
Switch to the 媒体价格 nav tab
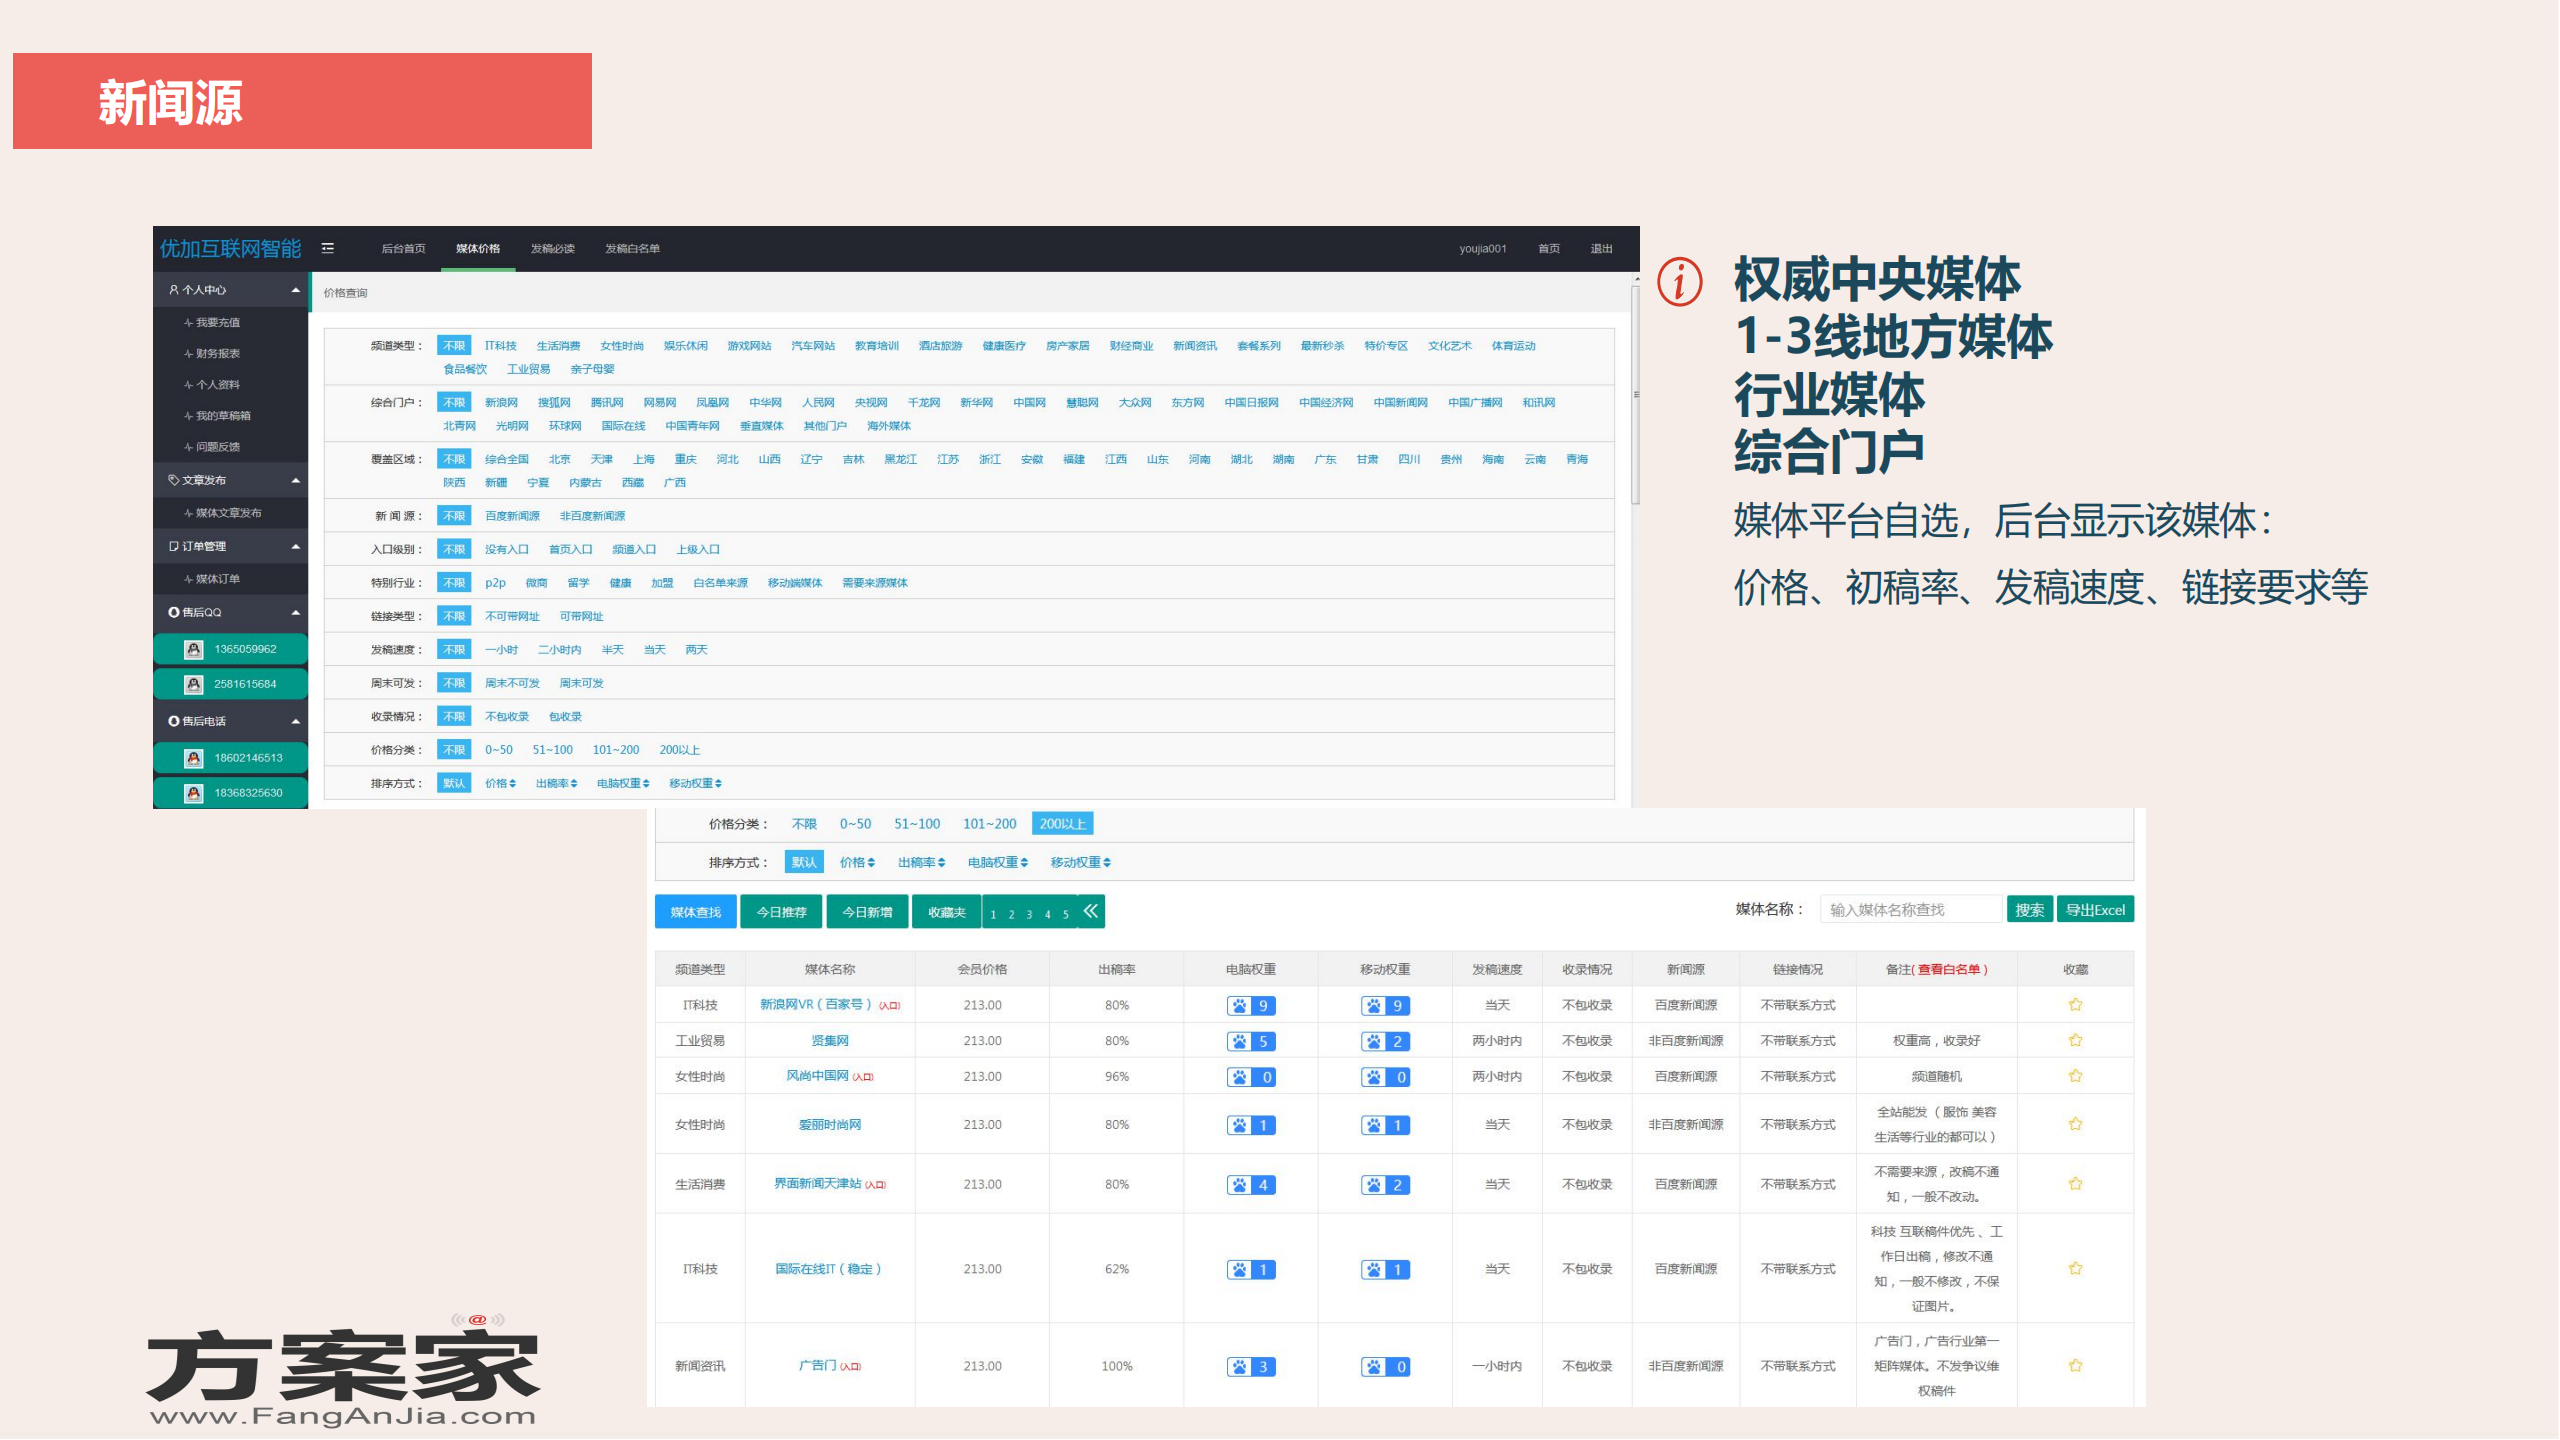click(478, 249)
